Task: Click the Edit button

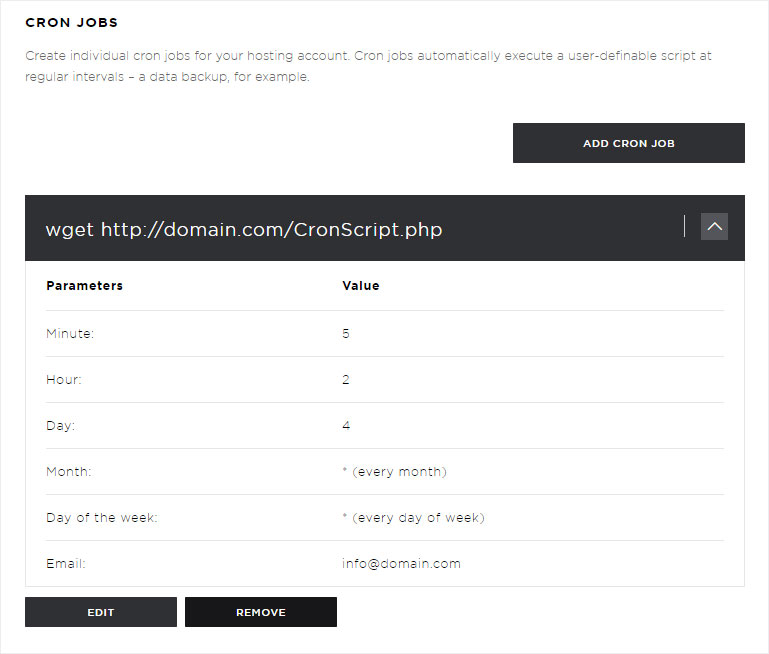Action: pyautogui.click(x=101, y=612)
